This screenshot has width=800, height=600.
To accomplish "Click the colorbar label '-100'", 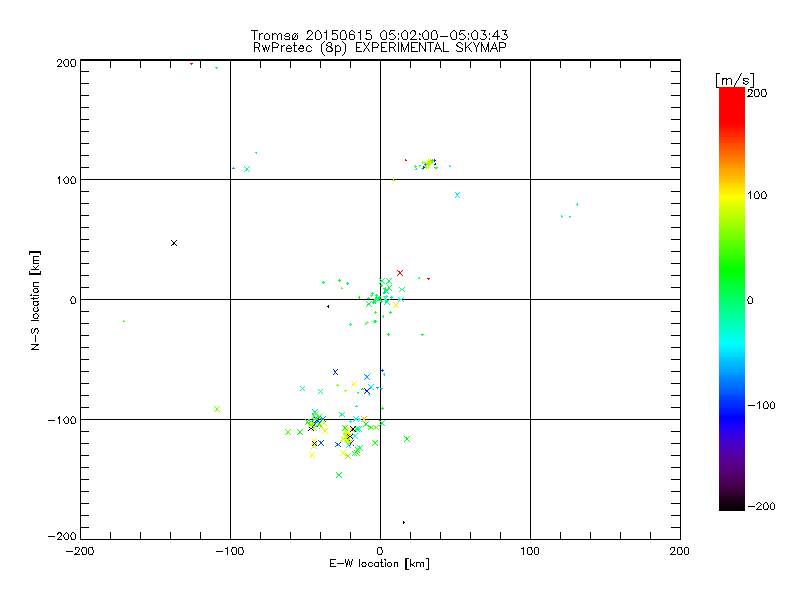I will [x=761, y=405].
